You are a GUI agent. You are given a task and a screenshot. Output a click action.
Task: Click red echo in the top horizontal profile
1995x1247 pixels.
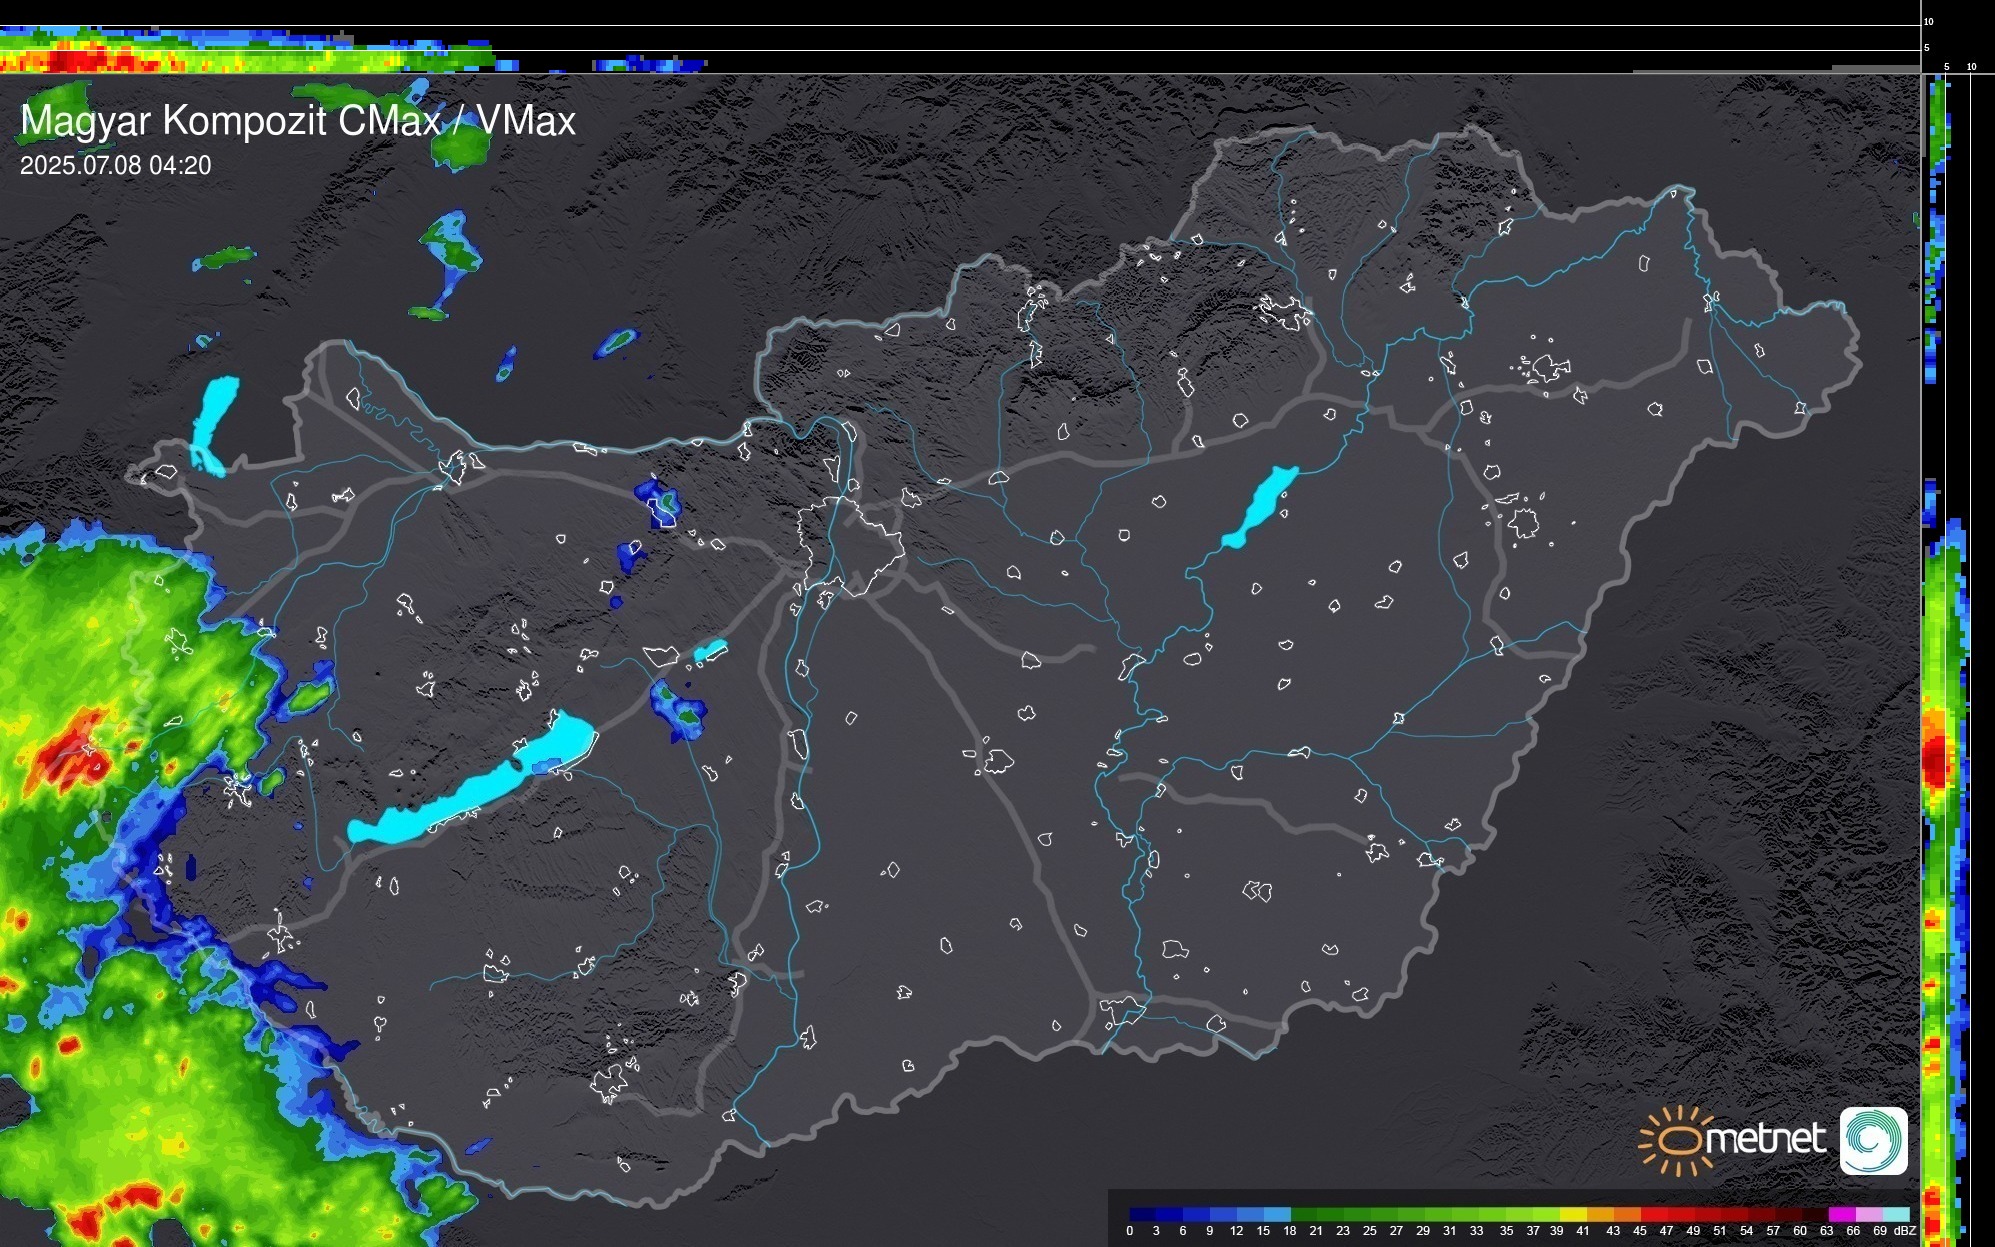pyautogui.click(x=70, y=61)
